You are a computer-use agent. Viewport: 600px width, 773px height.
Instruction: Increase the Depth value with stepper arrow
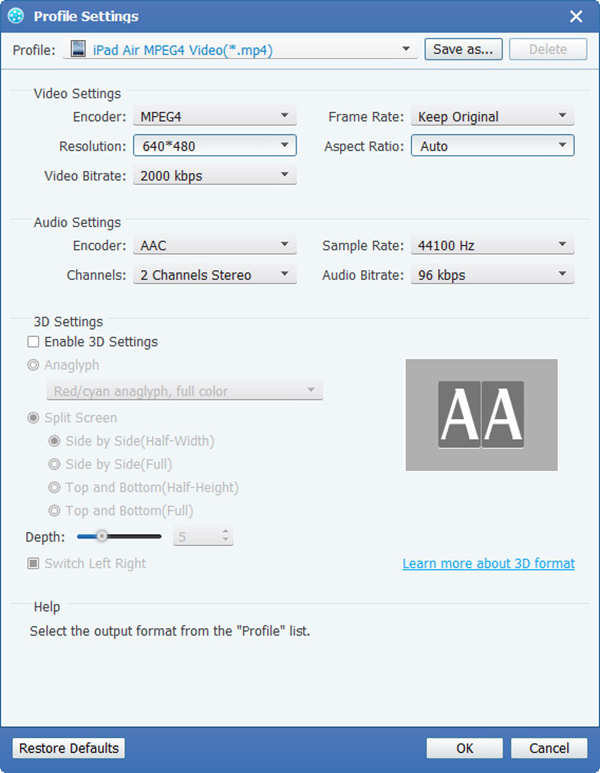point(226,532)
